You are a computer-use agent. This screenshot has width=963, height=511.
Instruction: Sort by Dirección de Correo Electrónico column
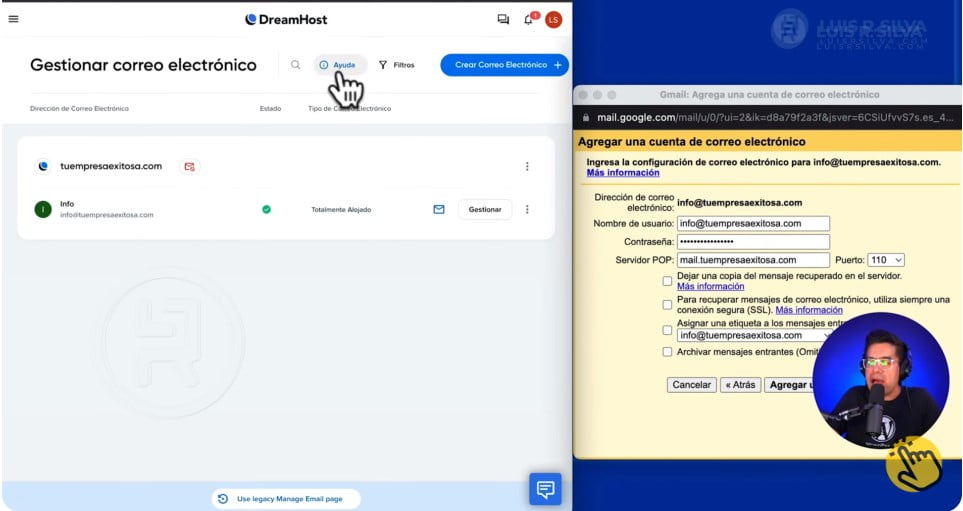click(79, 109)
